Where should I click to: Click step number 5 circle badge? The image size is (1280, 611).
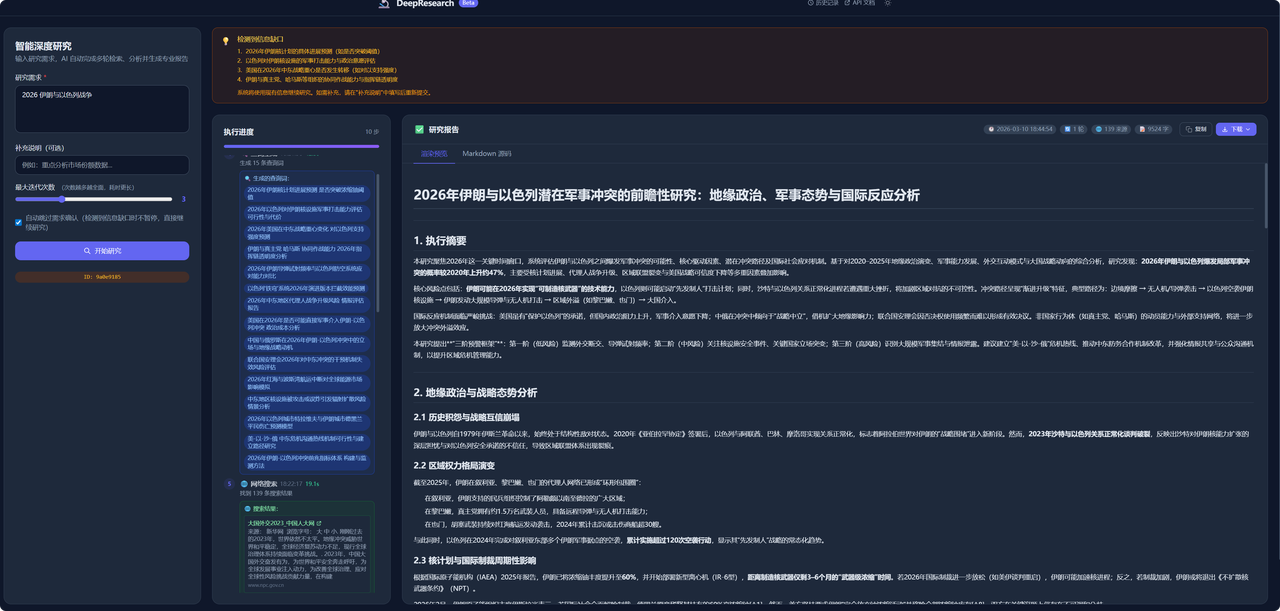coord(229,483)
